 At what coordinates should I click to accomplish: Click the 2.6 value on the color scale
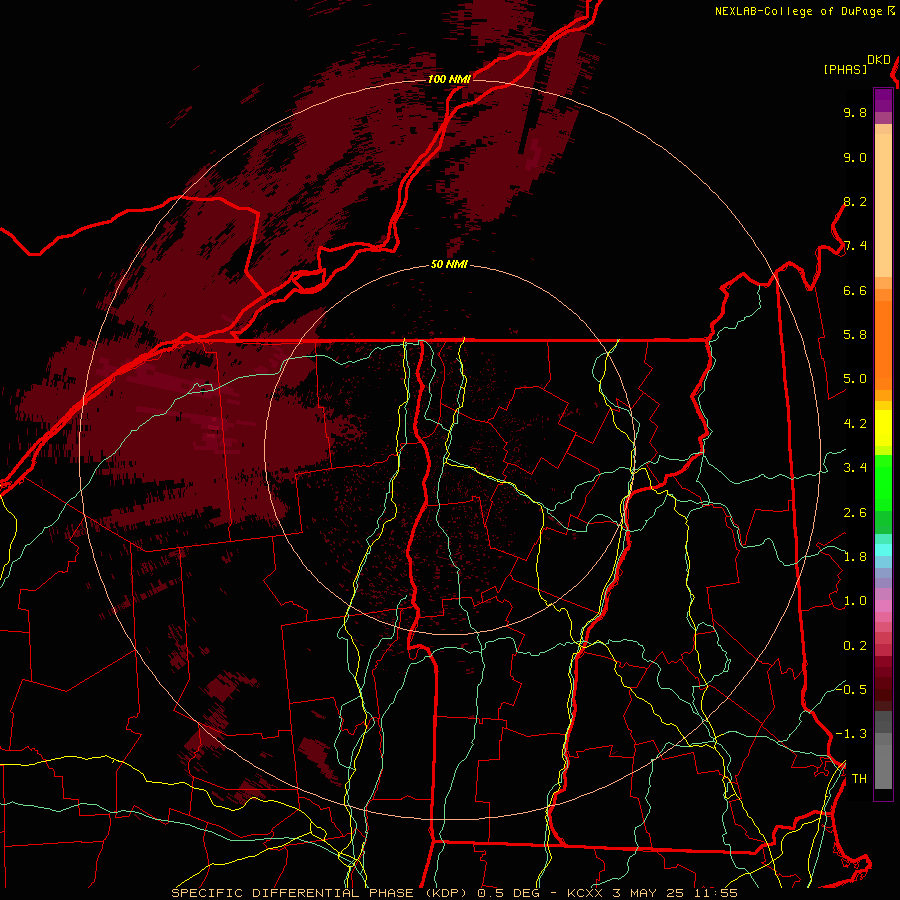855,513
